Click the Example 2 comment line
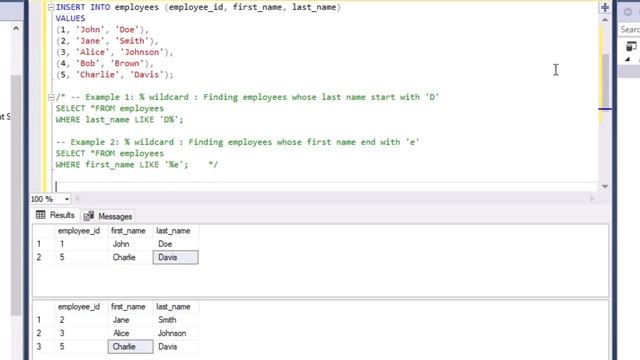The height and width of the screenshot is (360, 640). 238,142
